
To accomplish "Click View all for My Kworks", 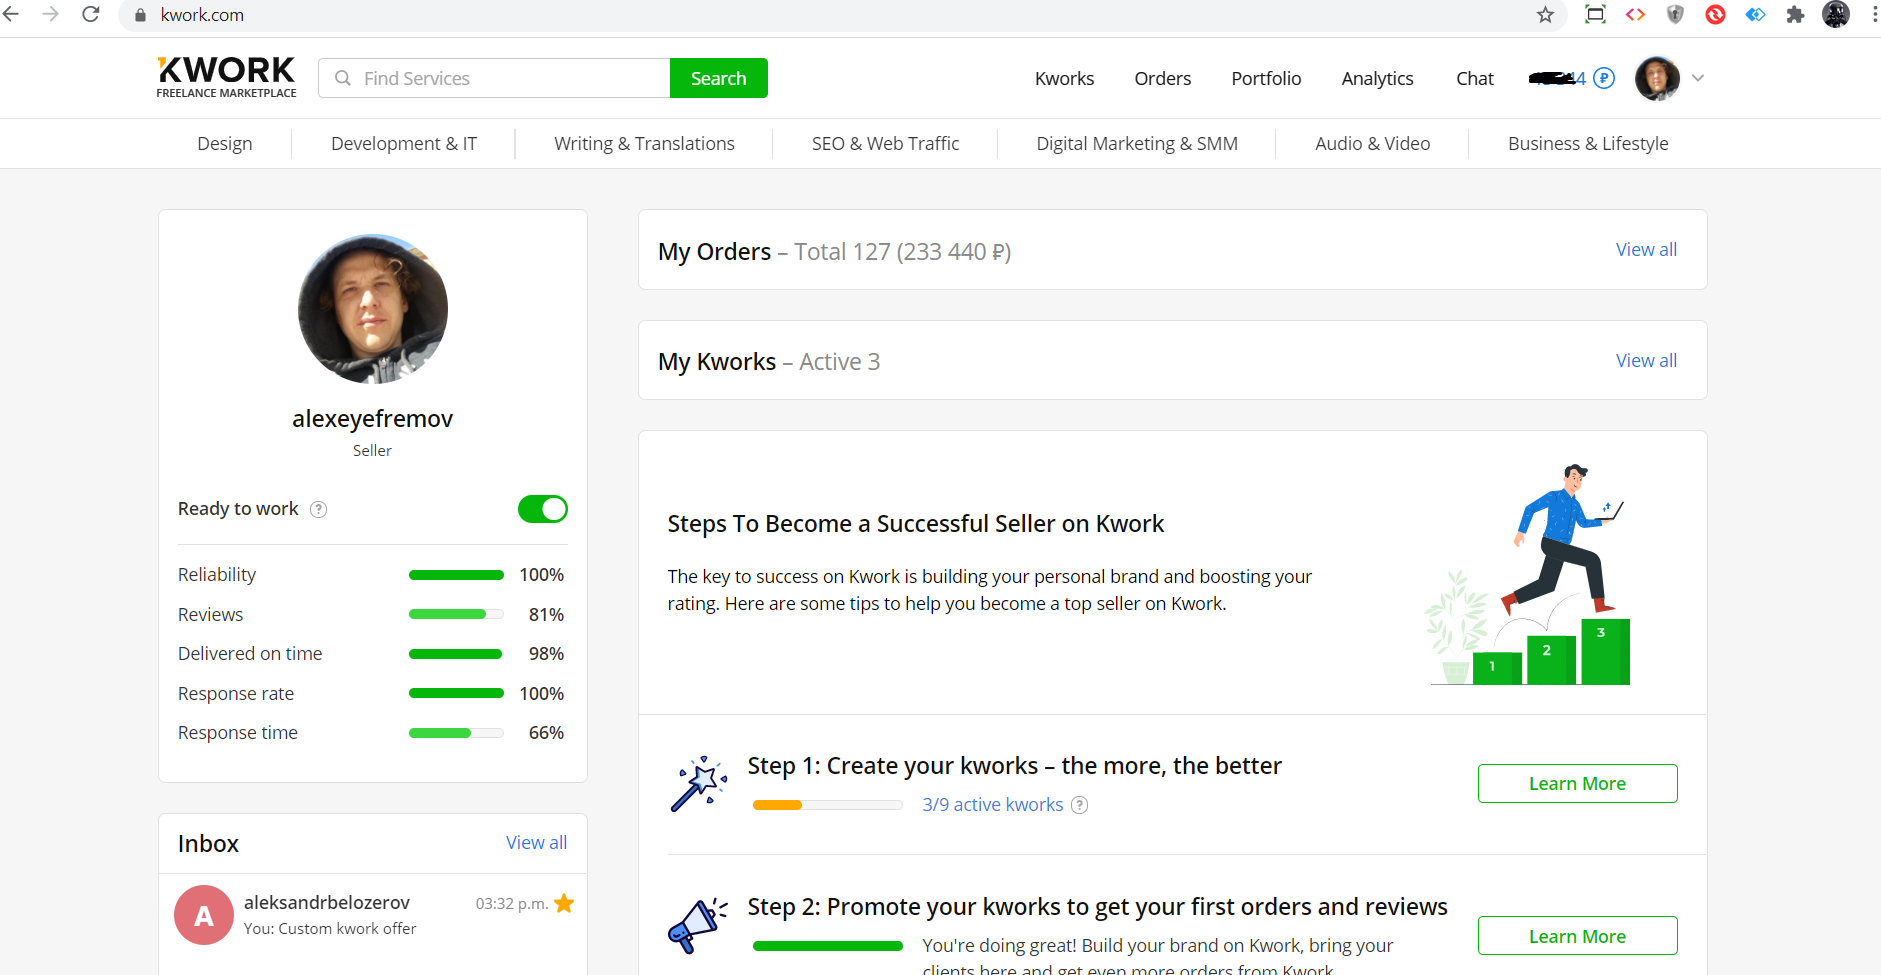I will (x=1646, y=360).
